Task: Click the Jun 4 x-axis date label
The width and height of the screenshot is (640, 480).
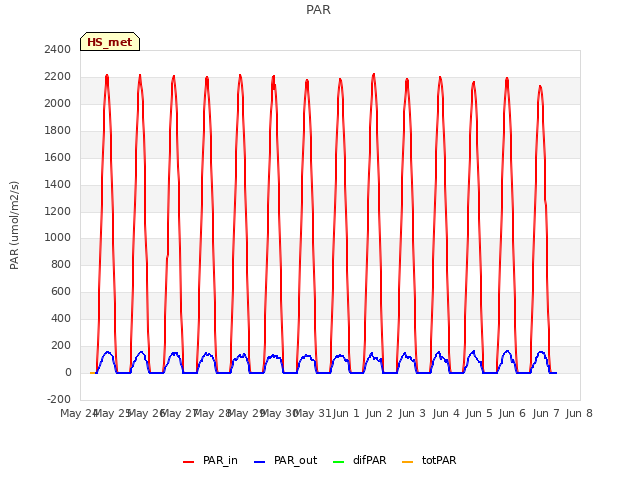Action: coord(446,413)
